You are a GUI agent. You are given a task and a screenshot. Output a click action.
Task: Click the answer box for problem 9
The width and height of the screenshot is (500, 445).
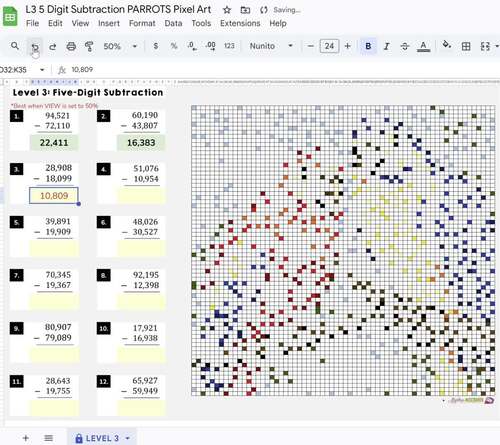(54, 355)
